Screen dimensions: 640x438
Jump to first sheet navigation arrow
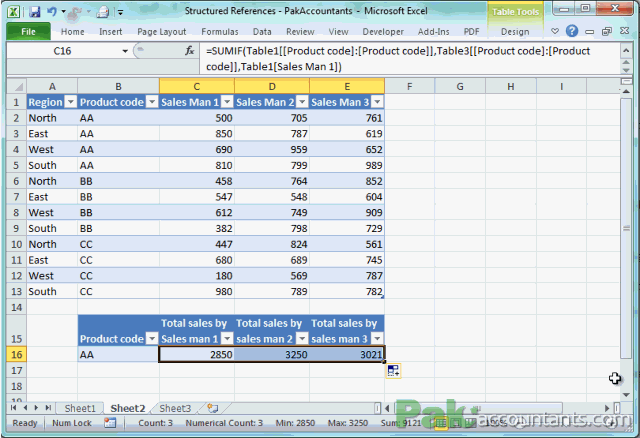[x=14, y=408]
